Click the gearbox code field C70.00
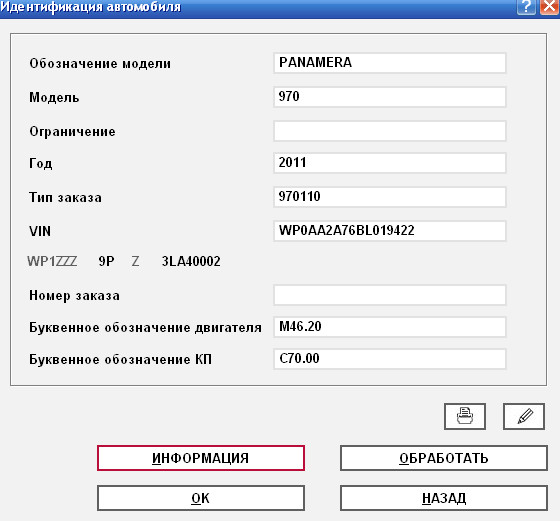Image resolution: width=560 pixels, height=521 pixels. 390,359
